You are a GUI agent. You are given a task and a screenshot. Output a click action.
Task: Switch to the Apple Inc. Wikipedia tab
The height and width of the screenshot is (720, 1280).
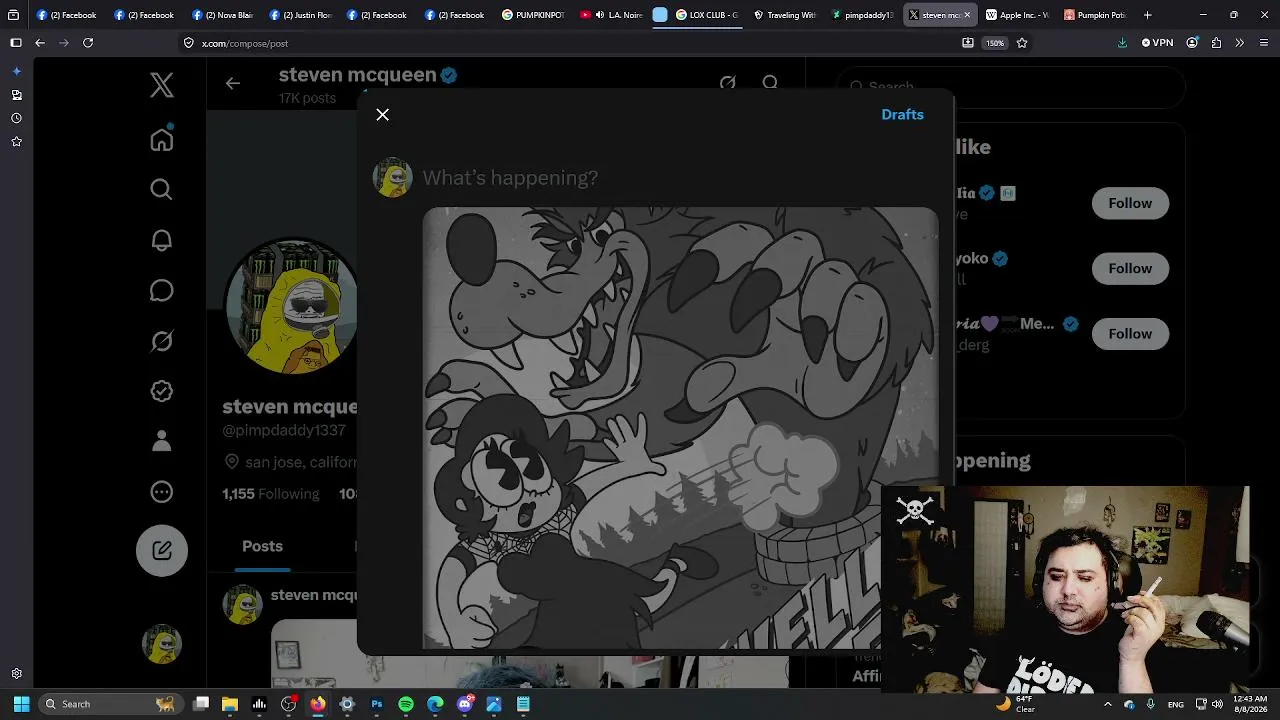(1018, 15)
